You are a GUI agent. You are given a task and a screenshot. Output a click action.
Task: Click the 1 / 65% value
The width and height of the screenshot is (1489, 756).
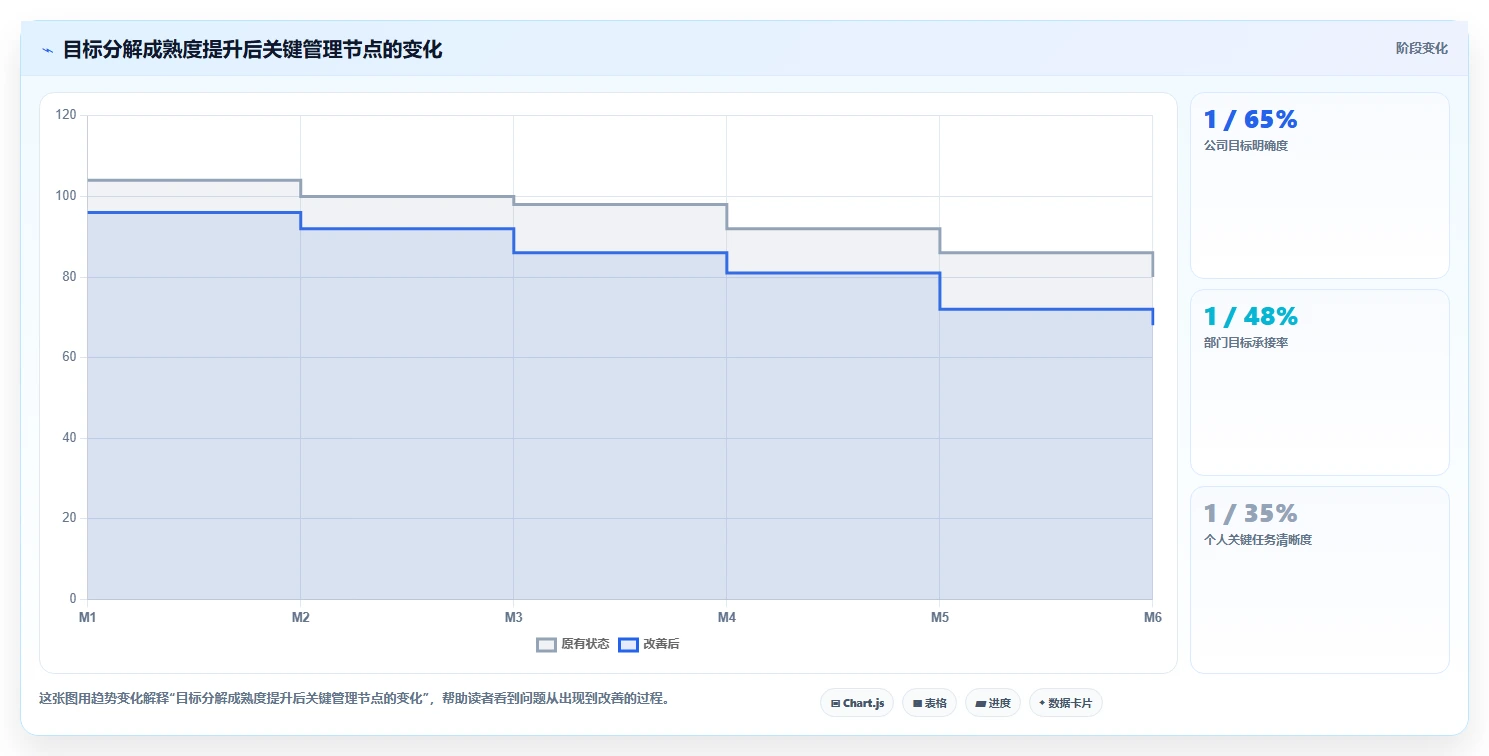click(x=1250, y=120)
